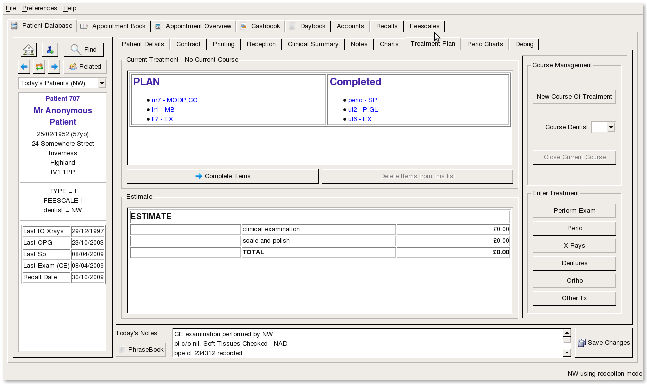Open the Printing sub-tab
Viewport: 647px width, 384px height.
pyautogui.click(x=223, y=44)
